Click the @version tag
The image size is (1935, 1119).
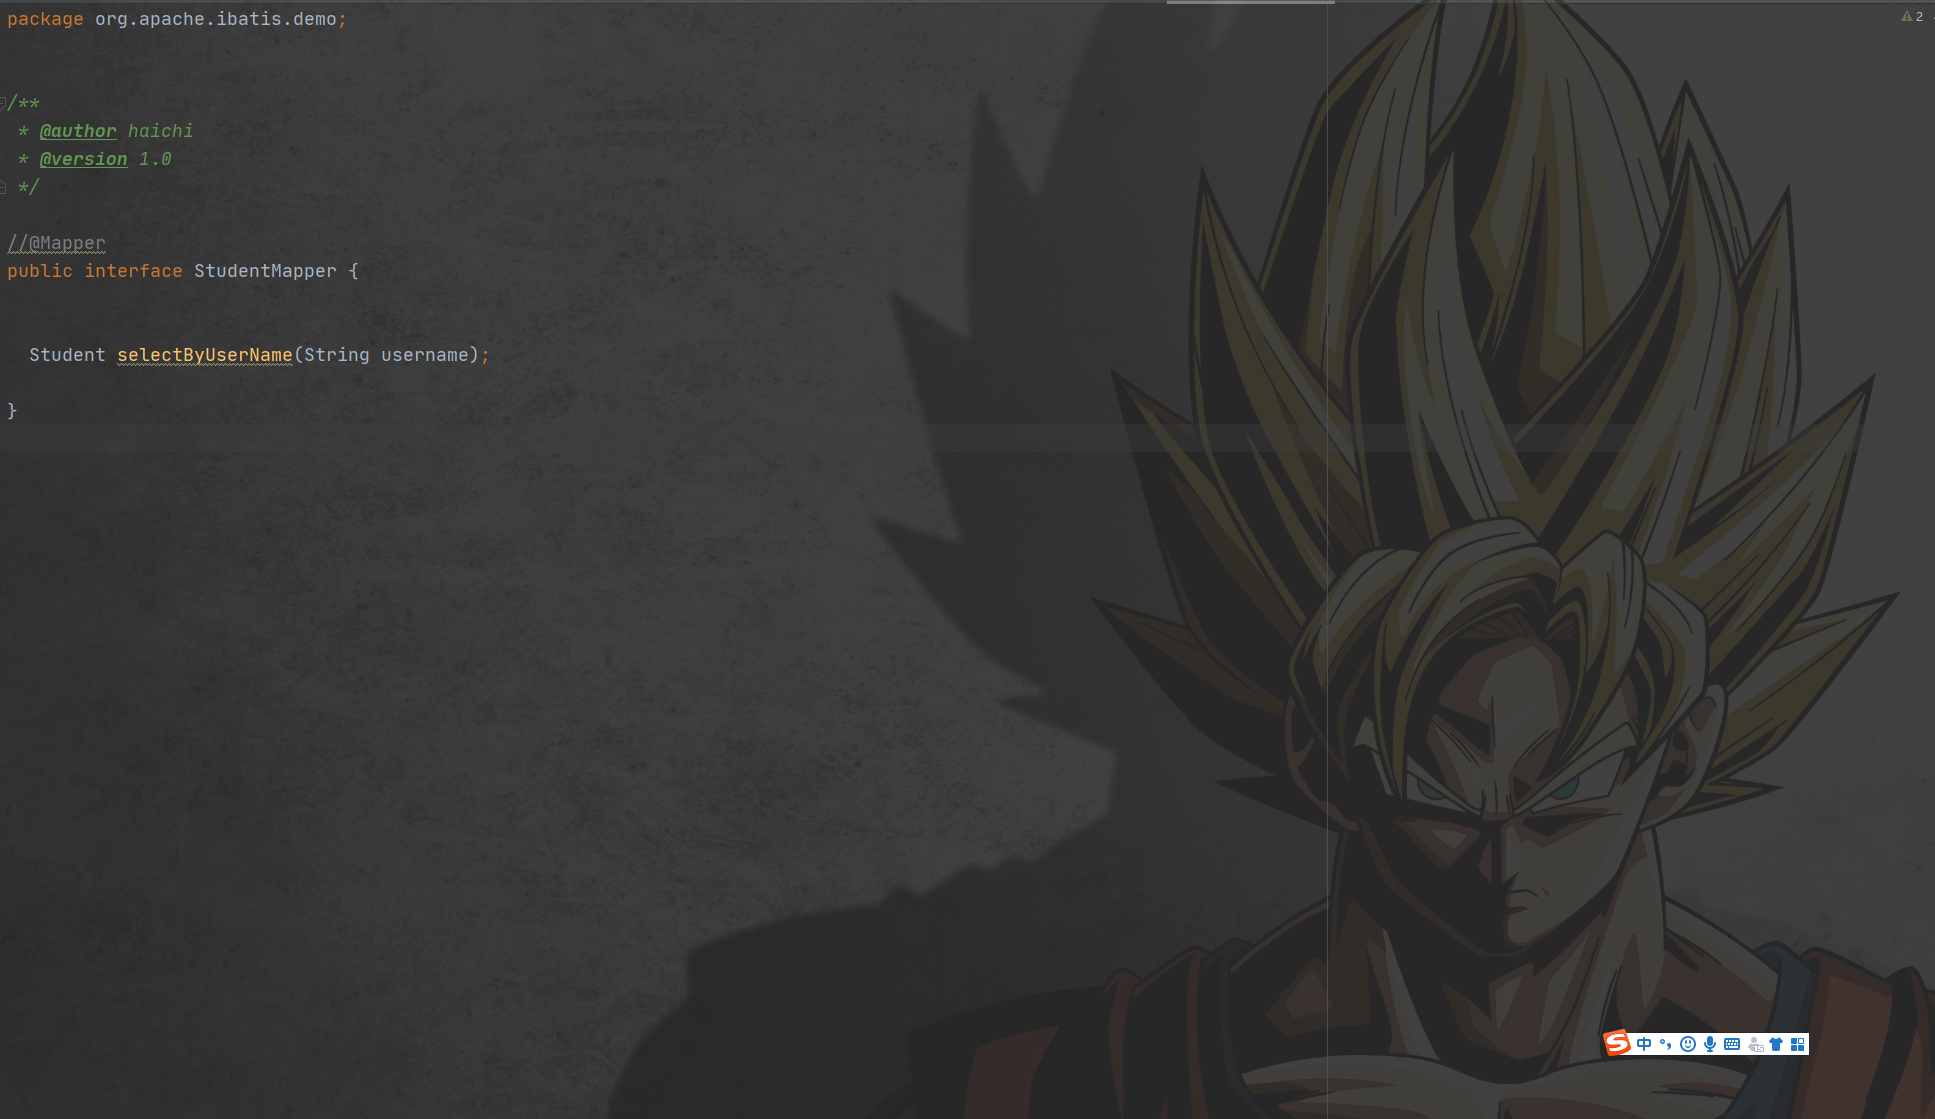coord(83,159)
